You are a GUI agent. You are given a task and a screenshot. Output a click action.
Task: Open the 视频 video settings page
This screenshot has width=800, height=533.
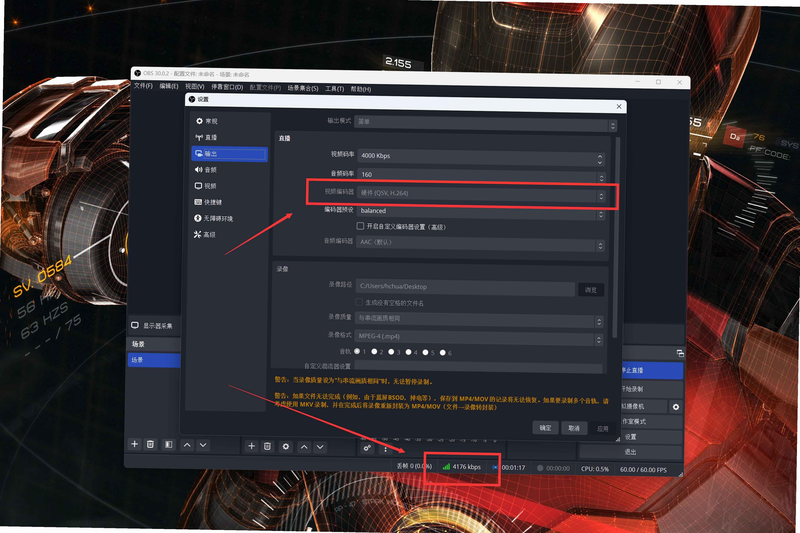(x=206, y=186)
